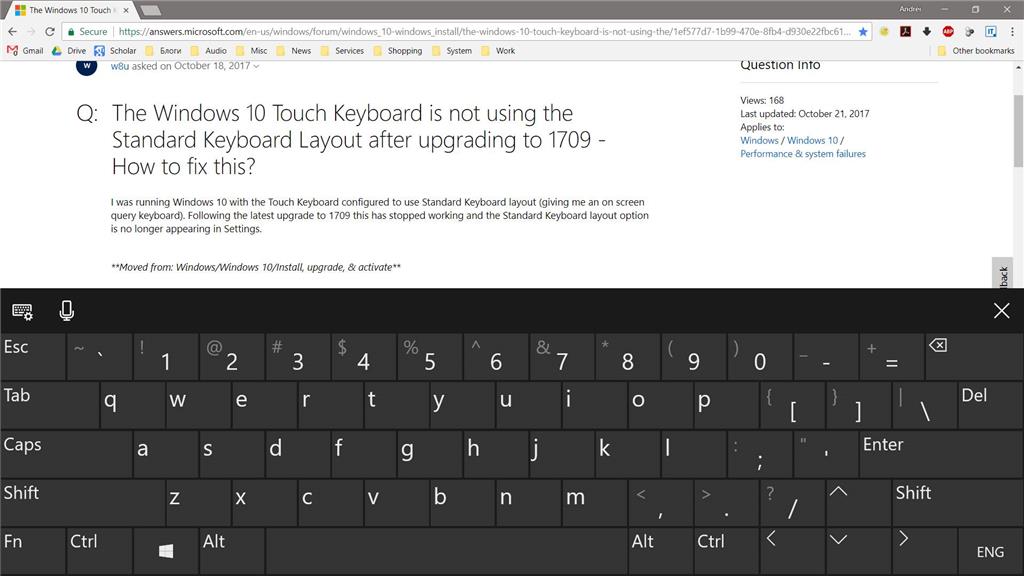This screenshot has height=576, width=1024.
Task: Open the Audio bookmarks folder
Action: point(208,50)
